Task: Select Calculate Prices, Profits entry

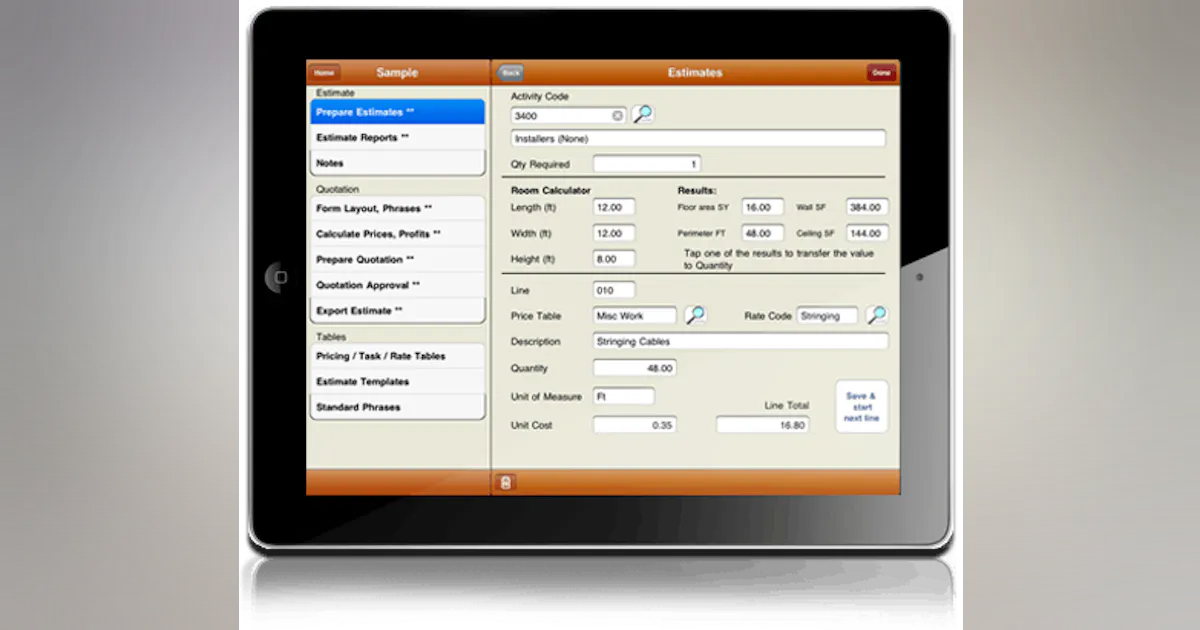Action: pos(397,234)
